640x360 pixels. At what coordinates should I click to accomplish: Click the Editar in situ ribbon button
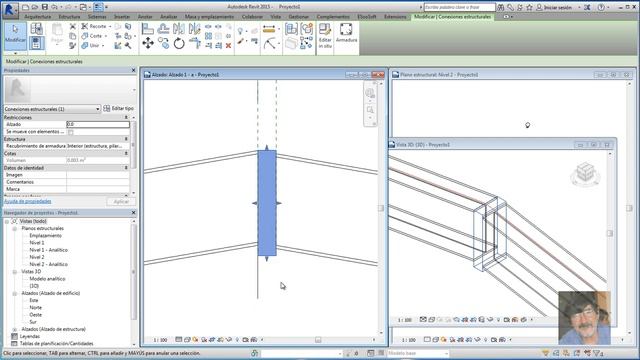click(325, 36)
